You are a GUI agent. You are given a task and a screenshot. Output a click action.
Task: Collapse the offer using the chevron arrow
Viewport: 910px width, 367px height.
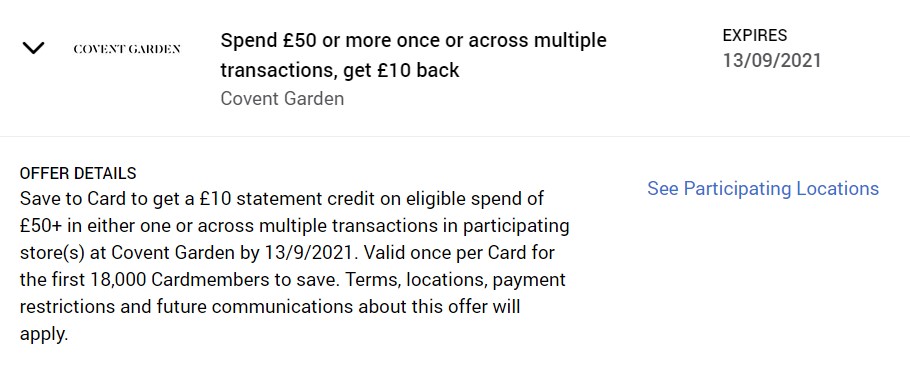coord(33,48)
